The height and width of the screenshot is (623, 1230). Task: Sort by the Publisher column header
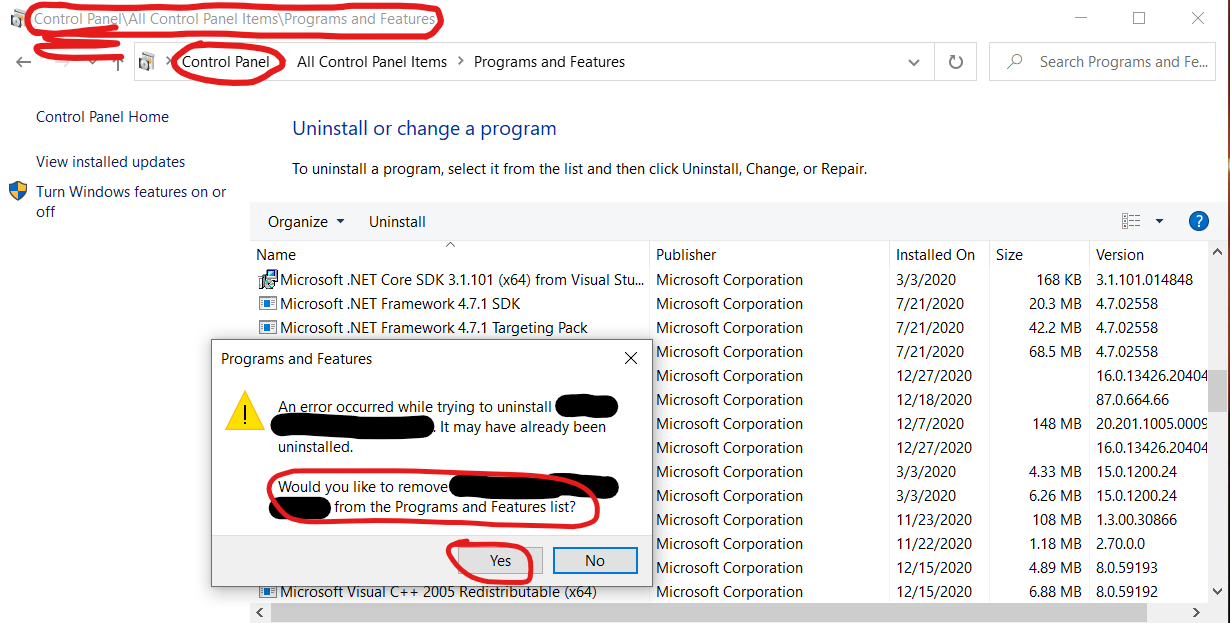tap(769, 255)
